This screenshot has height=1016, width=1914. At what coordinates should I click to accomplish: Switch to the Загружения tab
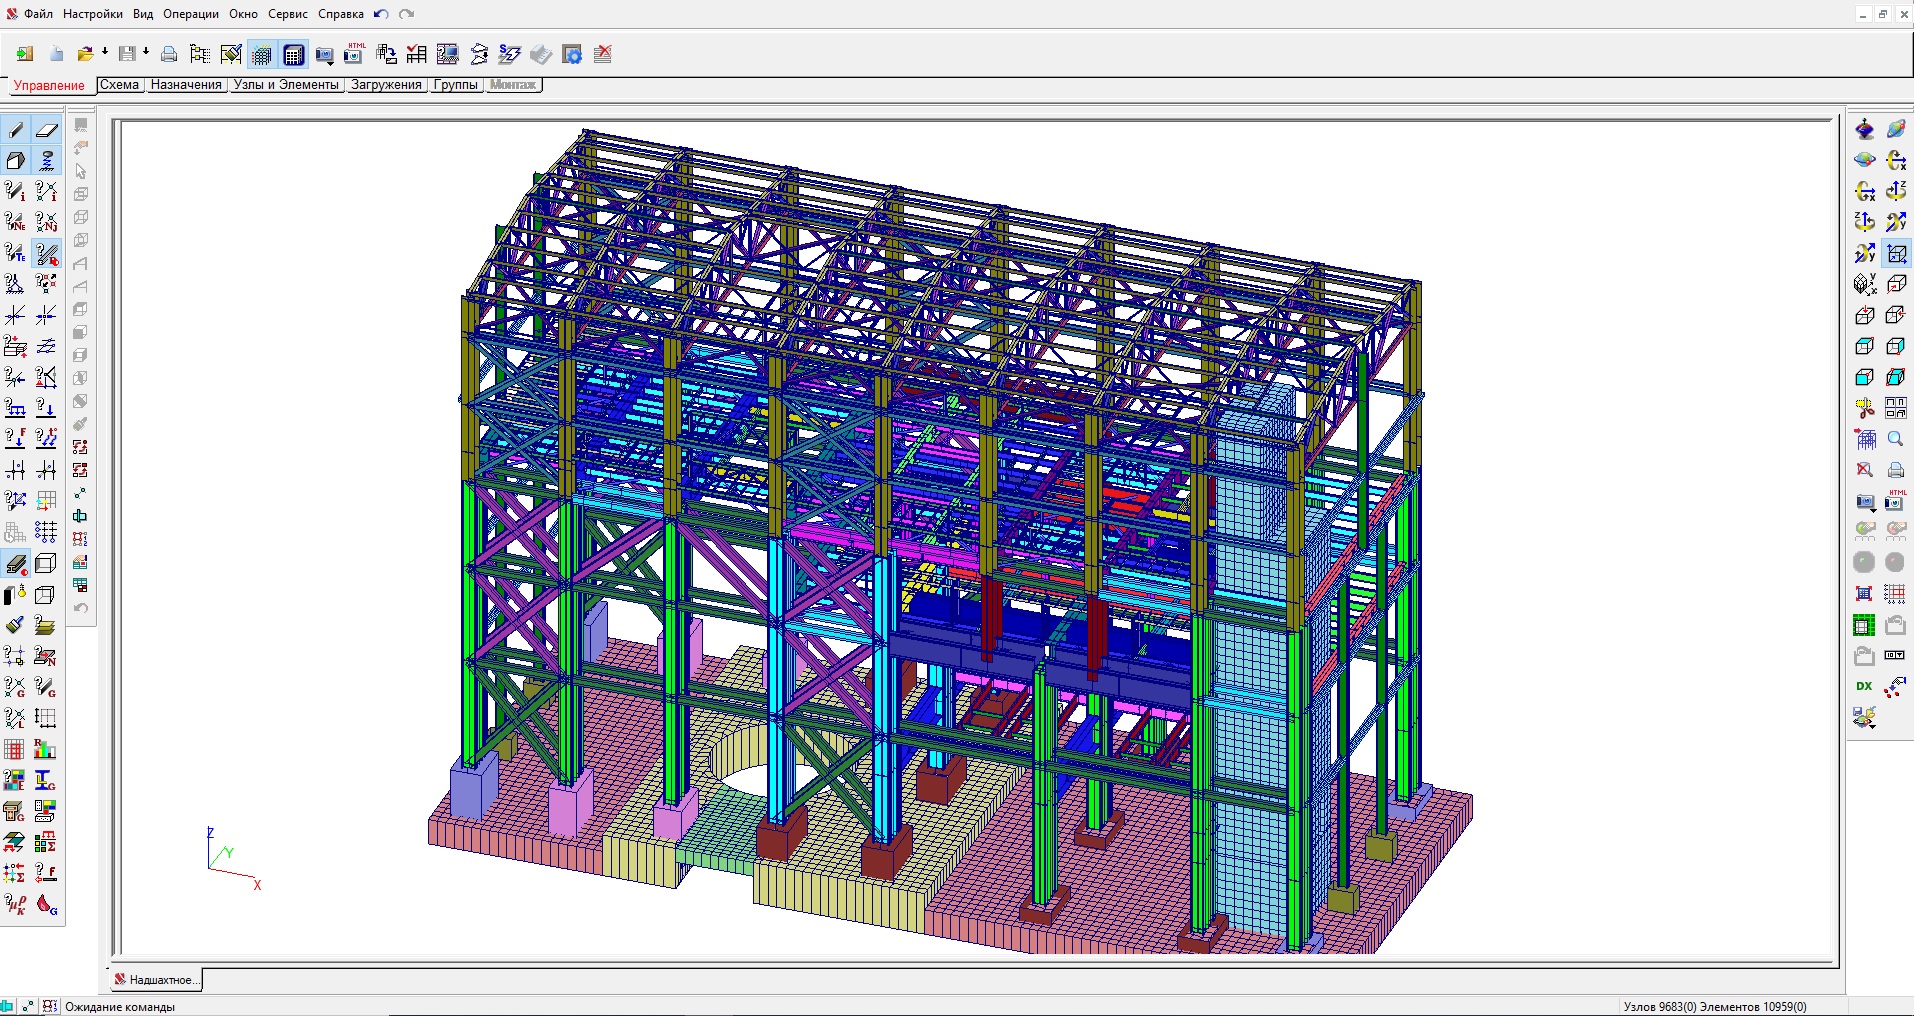click(386, 85)
